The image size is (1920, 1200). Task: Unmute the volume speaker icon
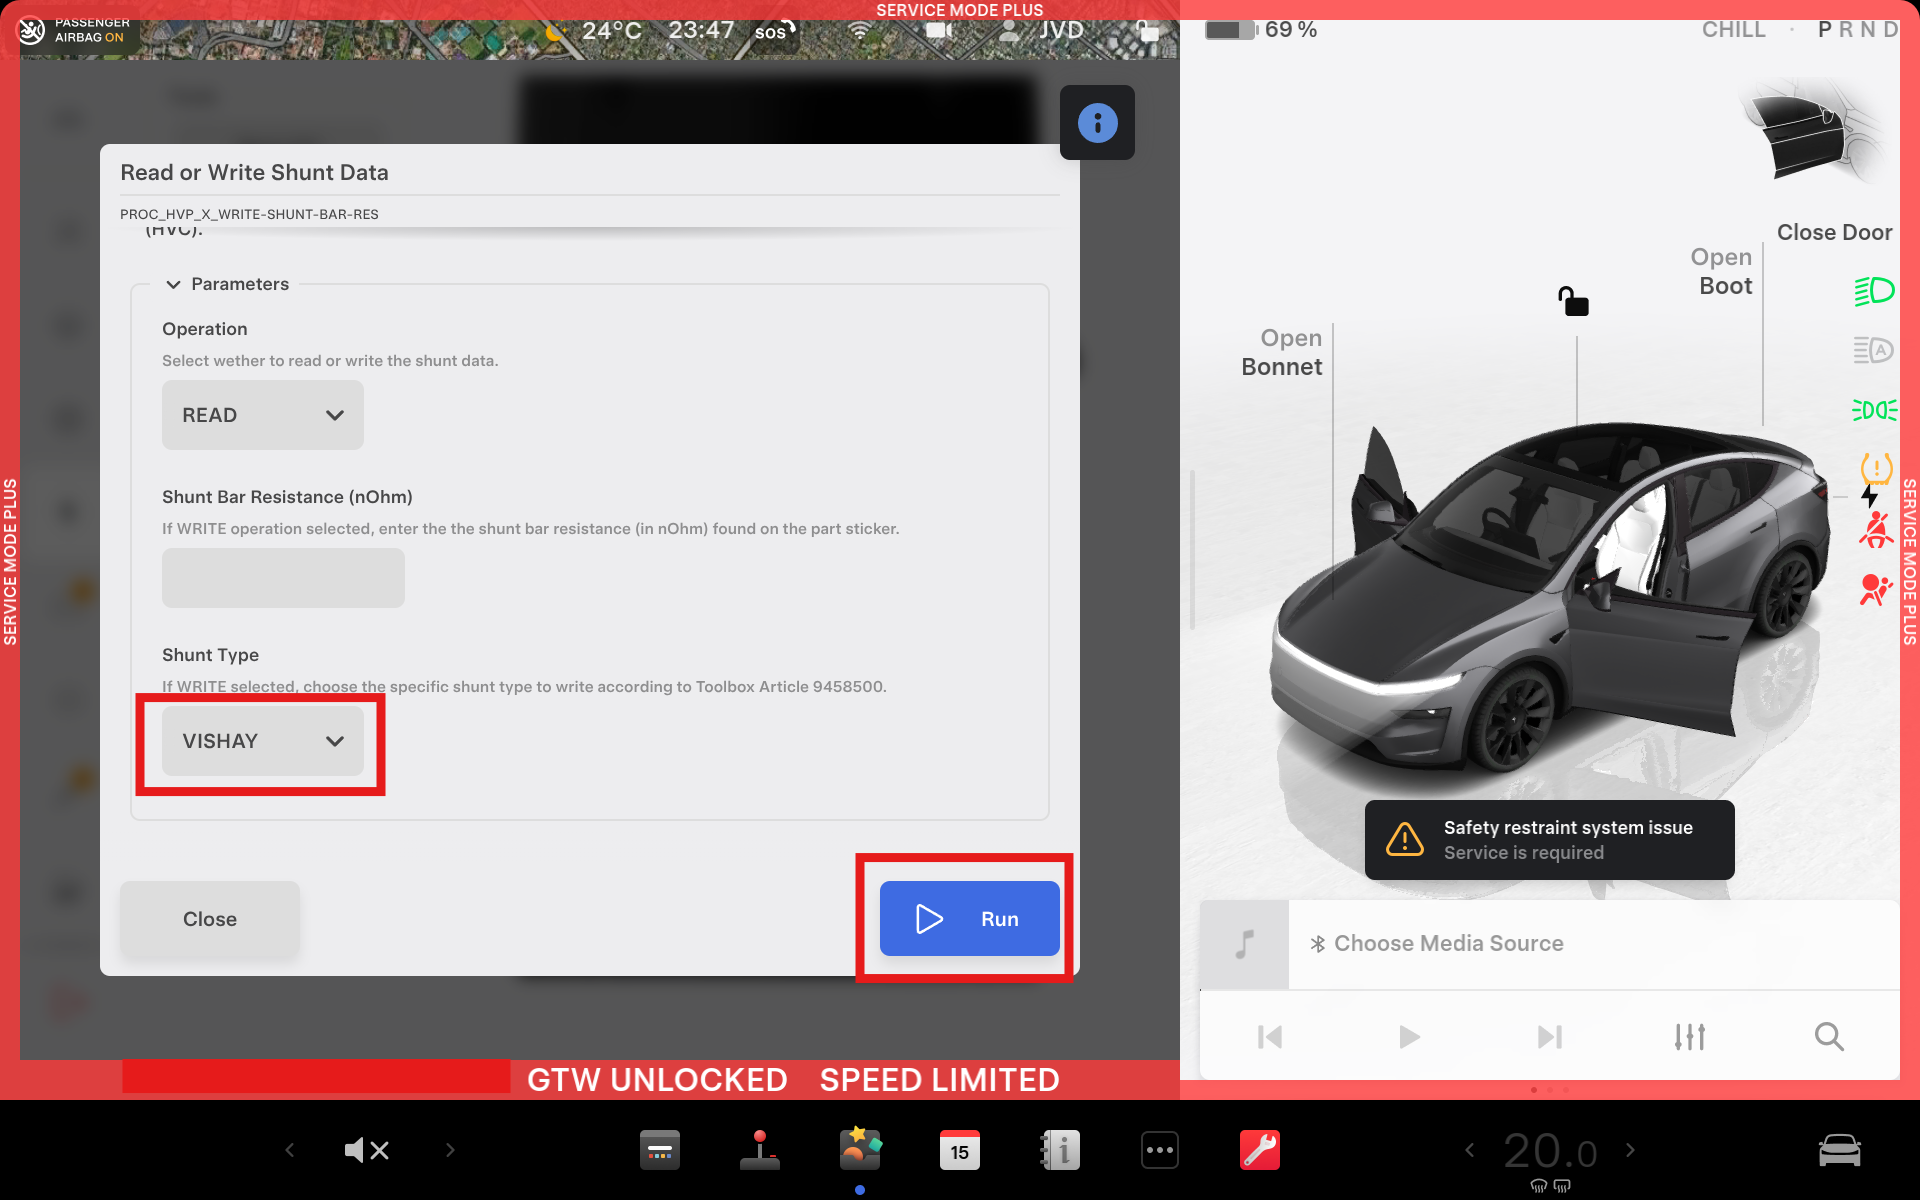click(366, 1150)
